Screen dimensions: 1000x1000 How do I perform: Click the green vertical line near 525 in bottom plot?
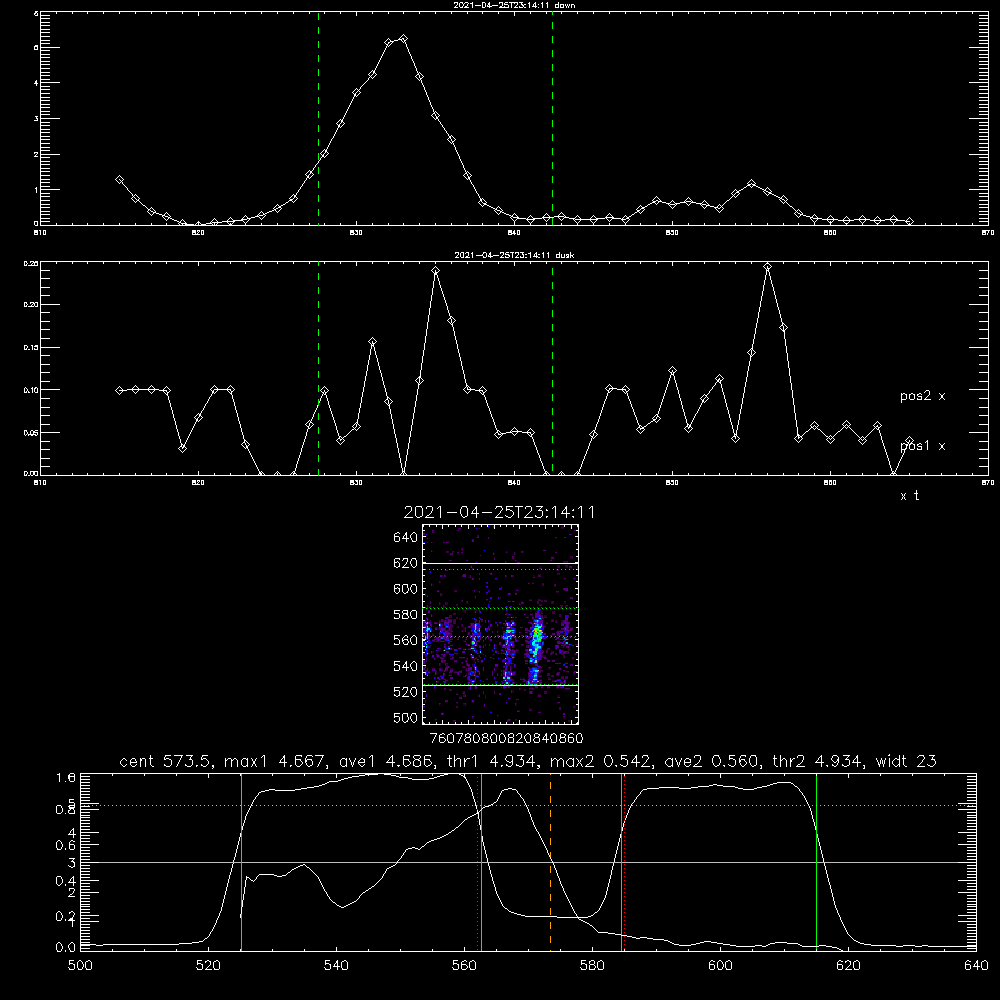coord(241,861)
